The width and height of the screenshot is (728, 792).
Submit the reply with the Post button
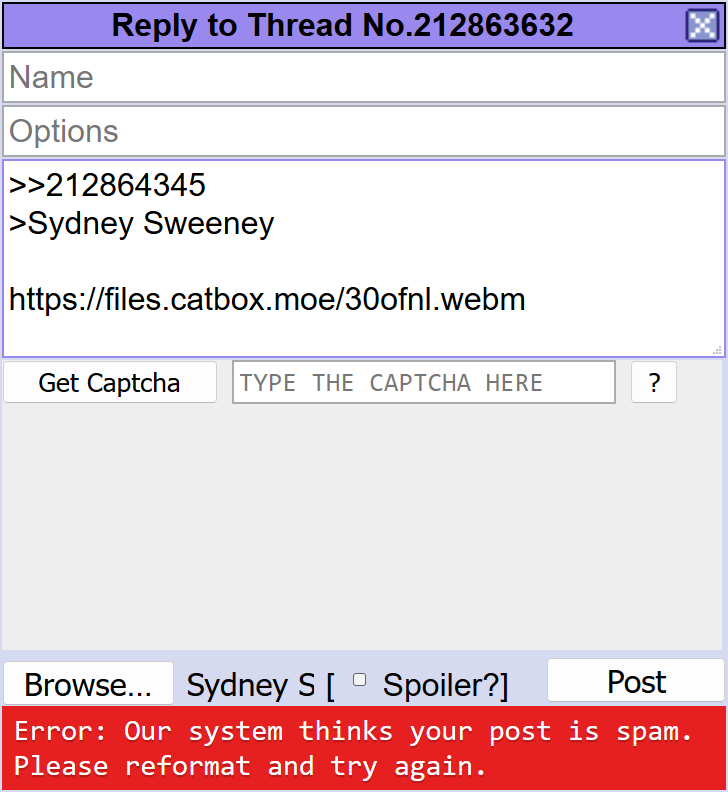[x=636, y=680]
